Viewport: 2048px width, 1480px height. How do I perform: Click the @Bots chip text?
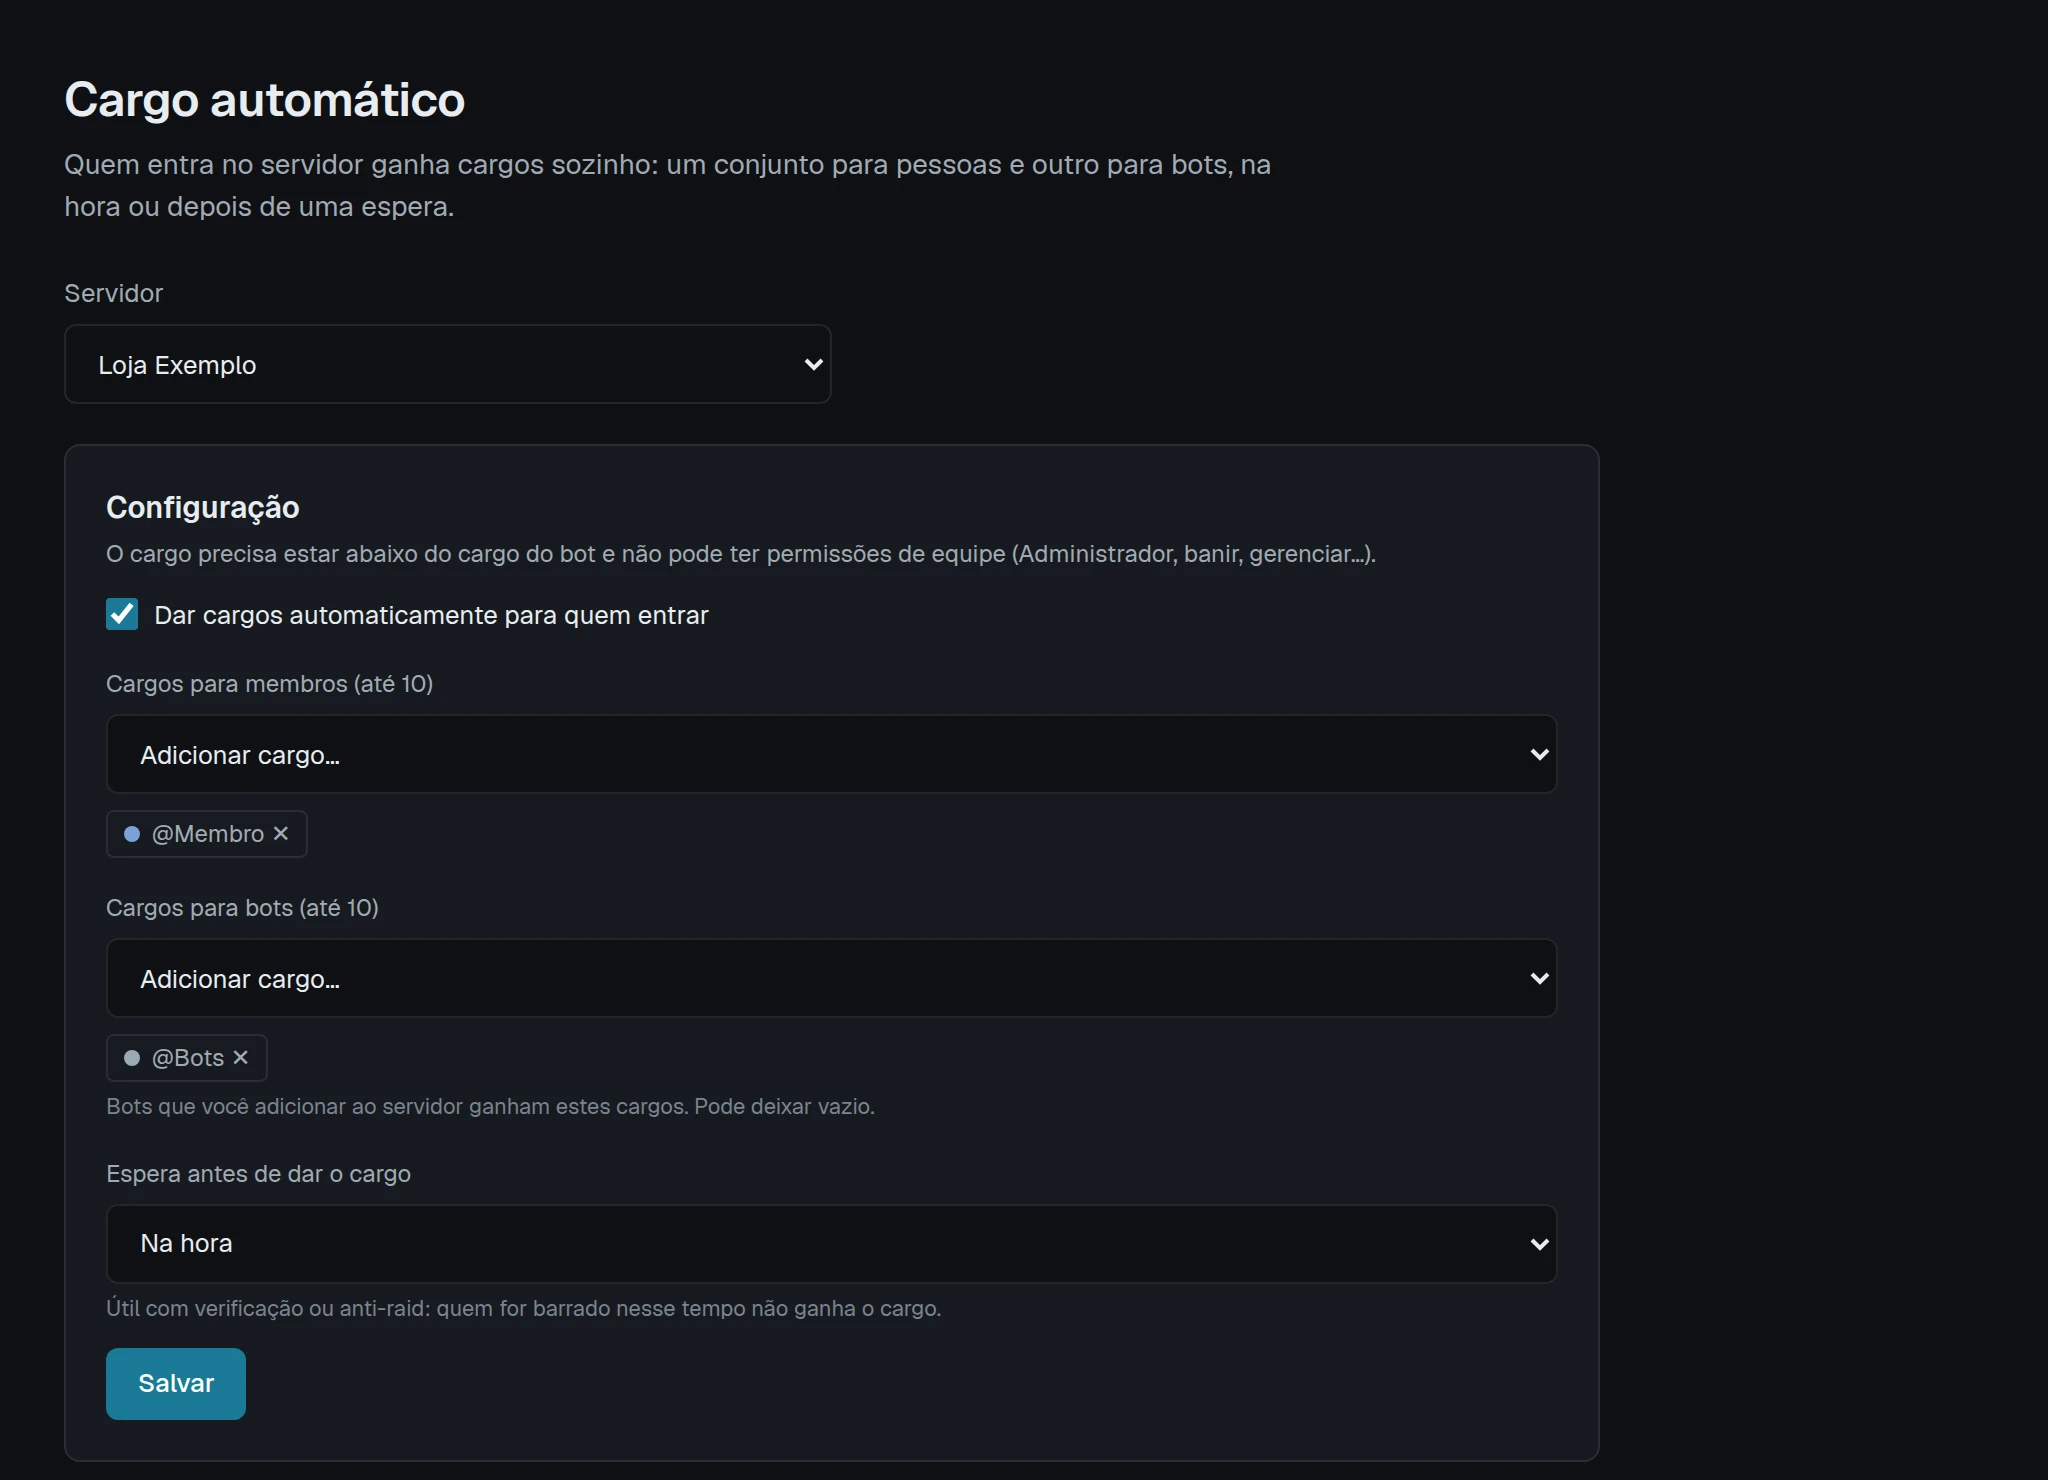click(188, 1058)
